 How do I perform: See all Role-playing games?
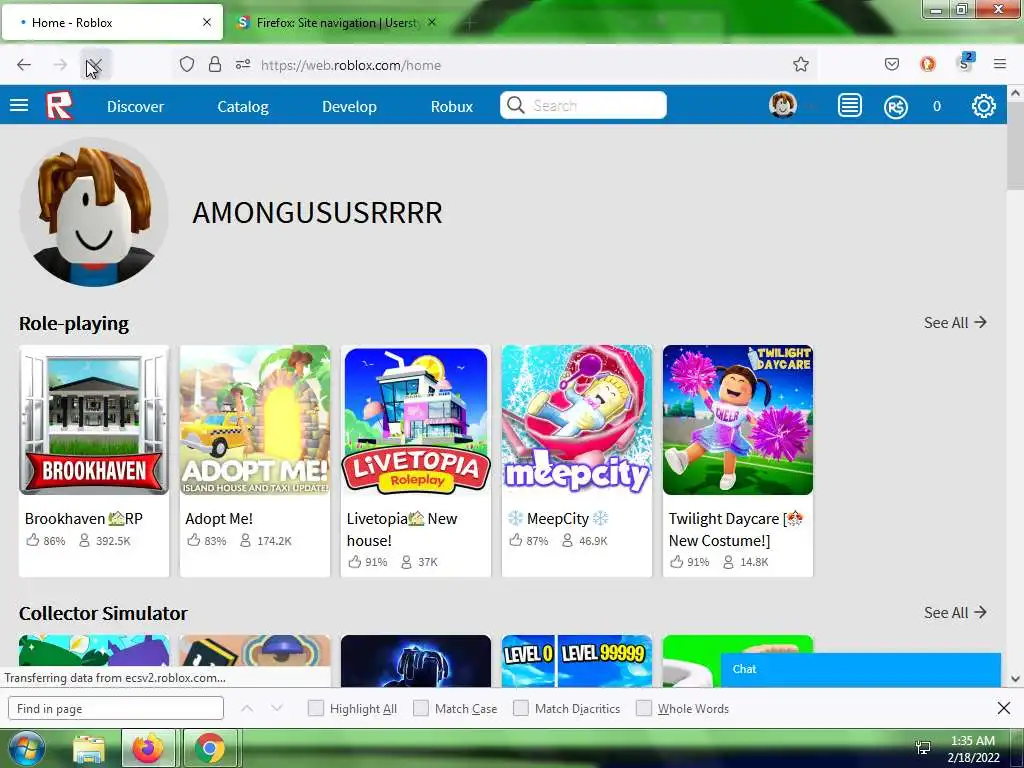[955, 323]
